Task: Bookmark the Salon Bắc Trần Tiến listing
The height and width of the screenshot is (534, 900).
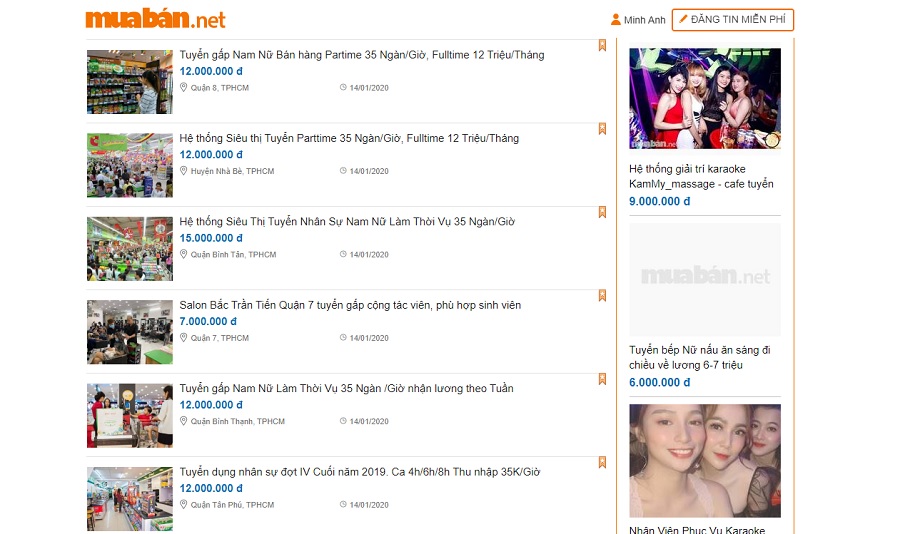Action: (x=602, y=295)
